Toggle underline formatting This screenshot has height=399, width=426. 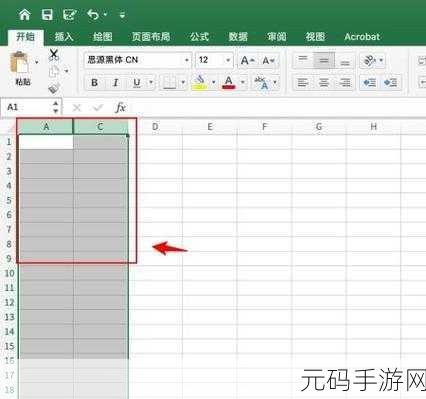[137, 82]
